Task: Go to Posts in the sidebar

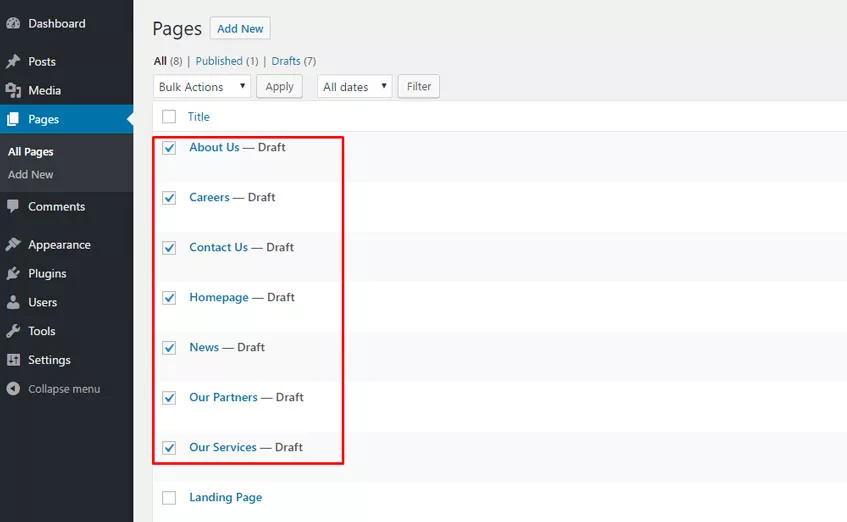Action: [42, 62]
